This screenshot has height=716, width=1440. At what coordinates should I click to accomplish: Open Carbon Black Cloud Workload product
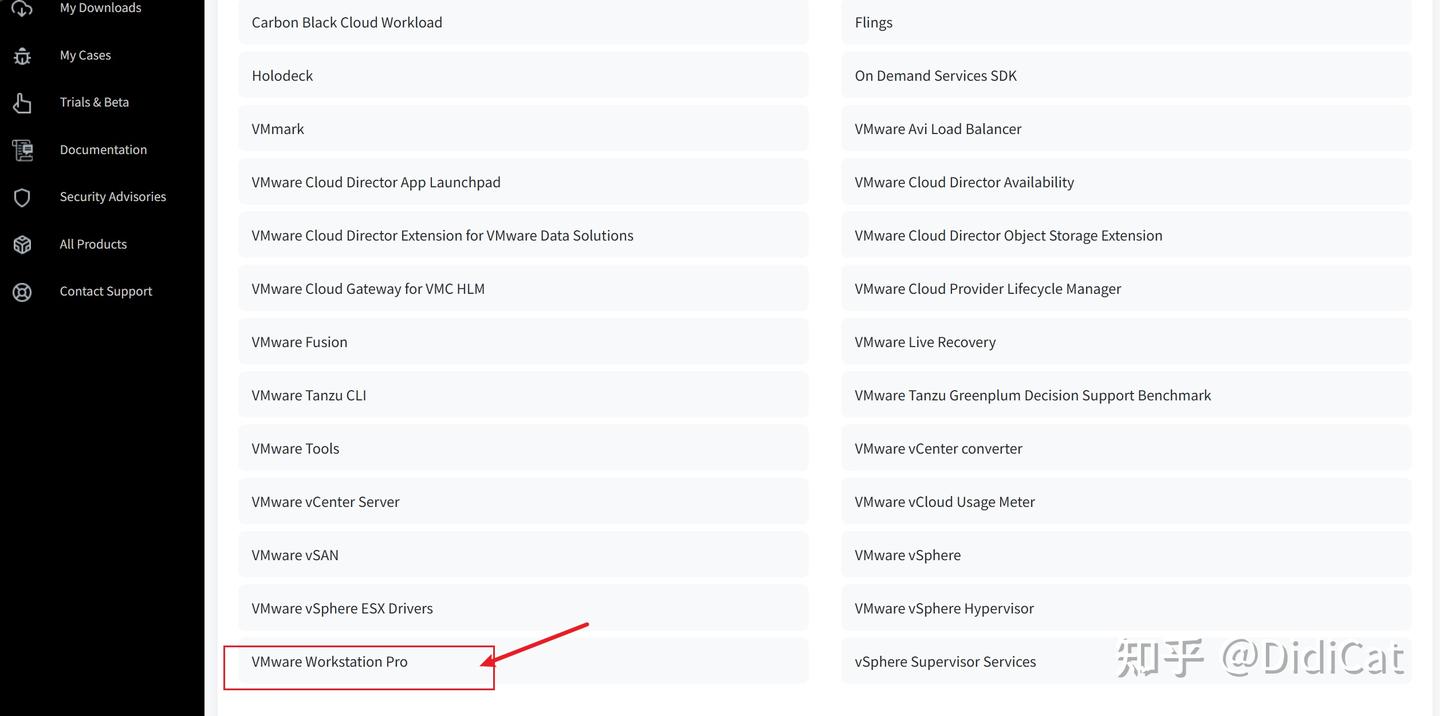coord(523,22)
